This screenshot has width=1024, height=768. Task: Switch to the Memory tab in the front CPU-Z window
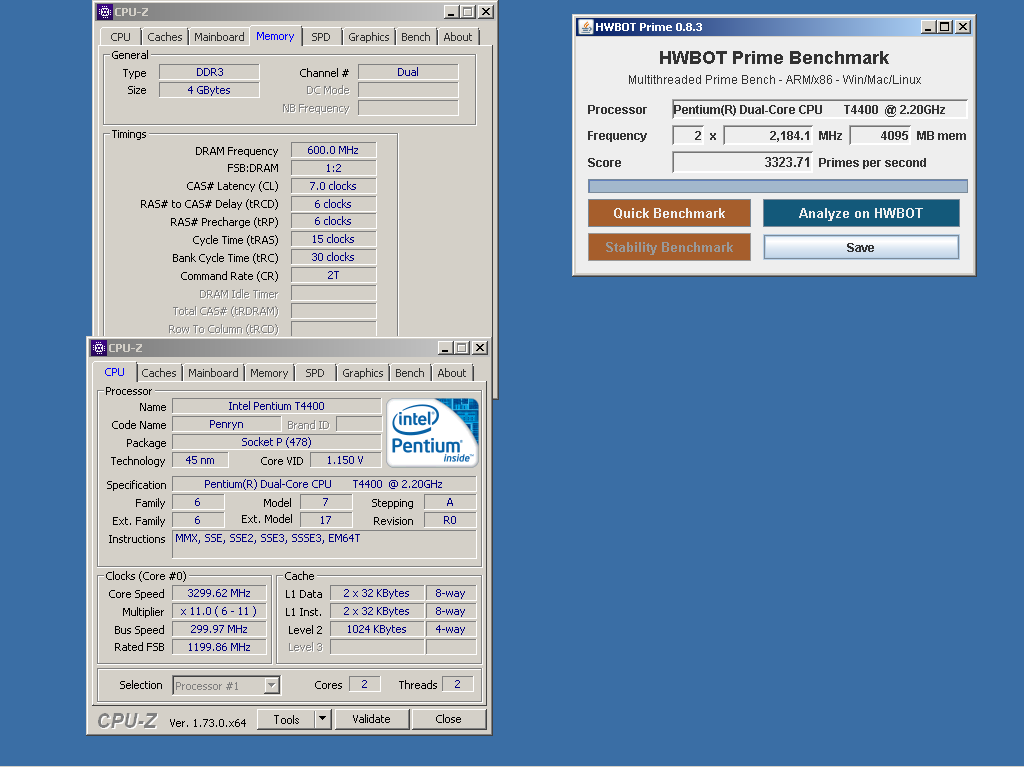pyautogui.click(x=269, y=373)
